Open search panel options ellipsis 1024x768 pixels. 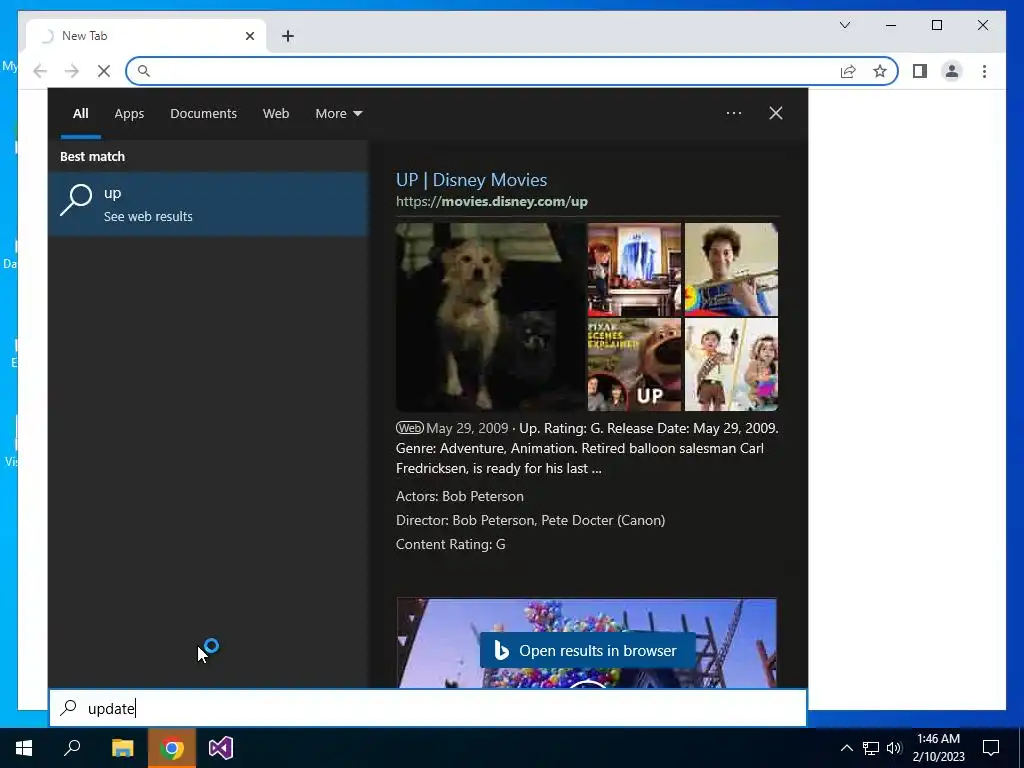point(733,113)
